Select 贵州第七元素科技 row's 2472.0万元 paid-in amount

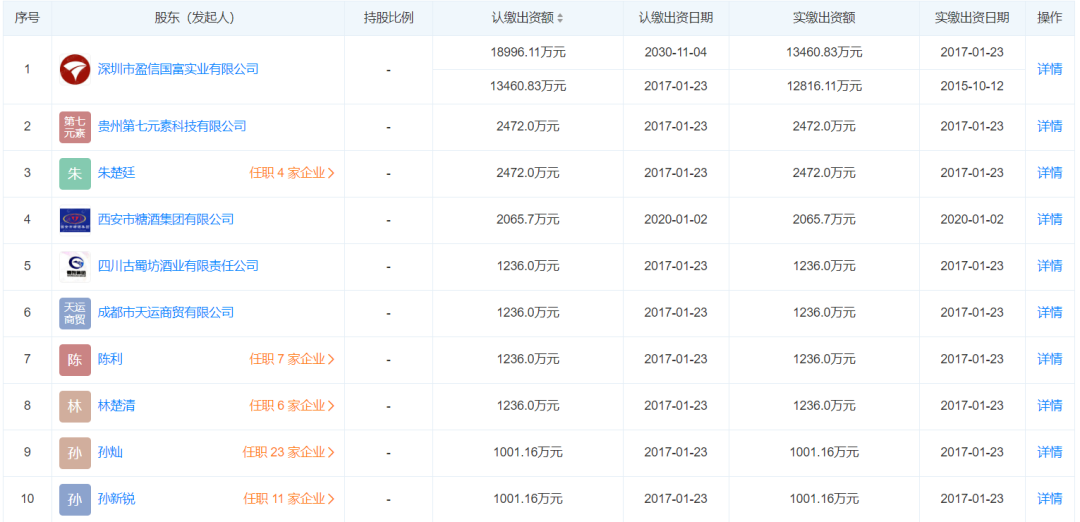[824, 127]
